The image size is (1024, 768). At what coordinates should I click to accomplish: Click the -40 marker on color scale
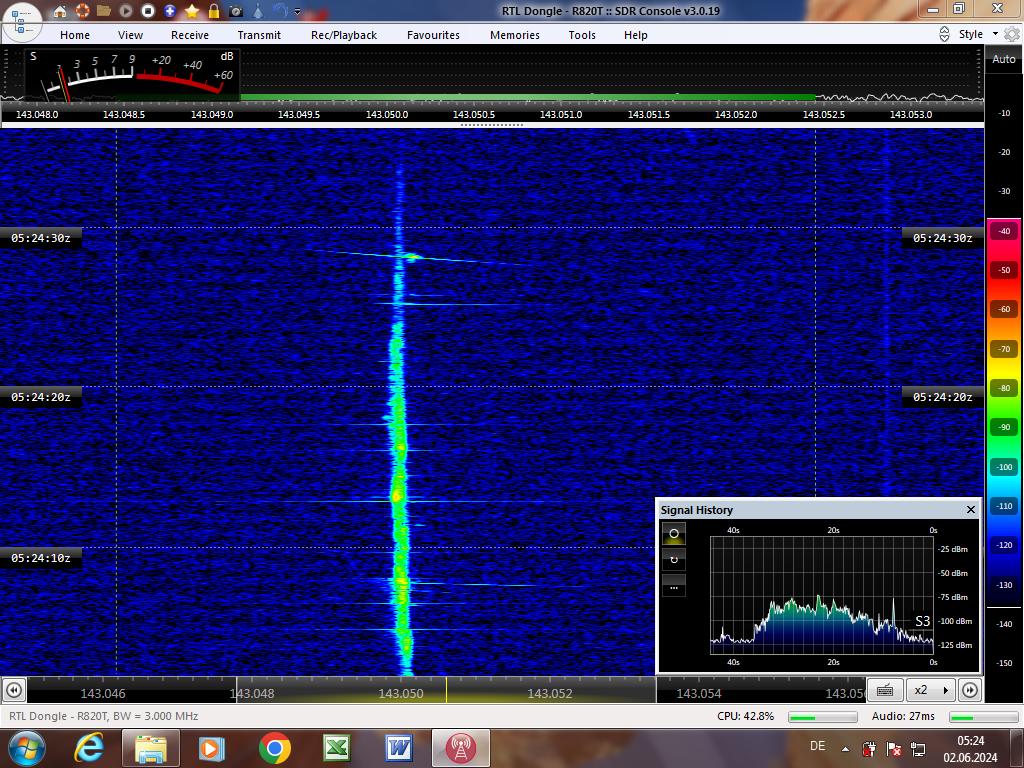point(1004,231)
